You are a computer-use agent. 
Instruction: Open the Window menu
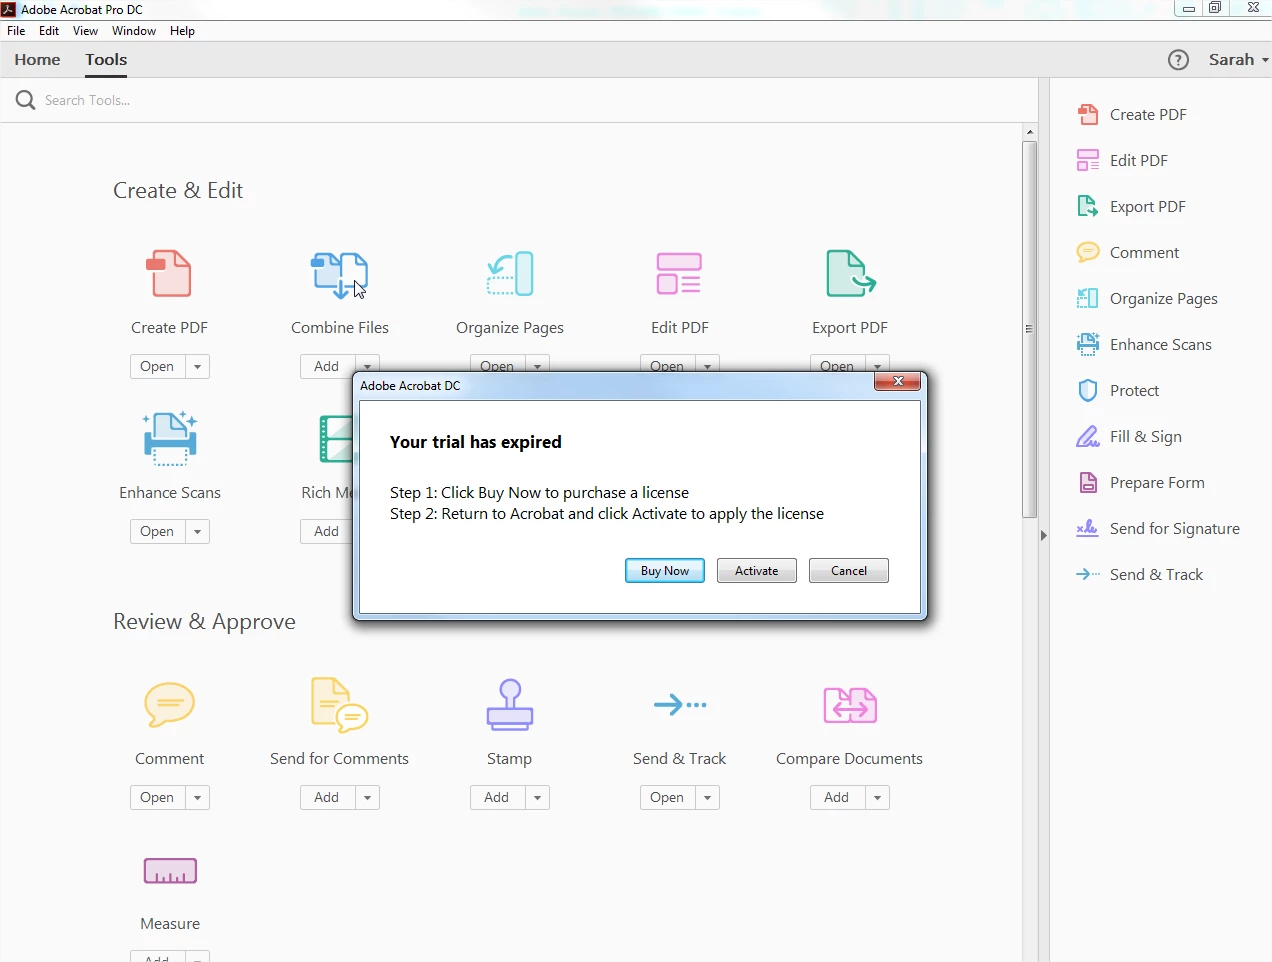click(x=134, y=31)
